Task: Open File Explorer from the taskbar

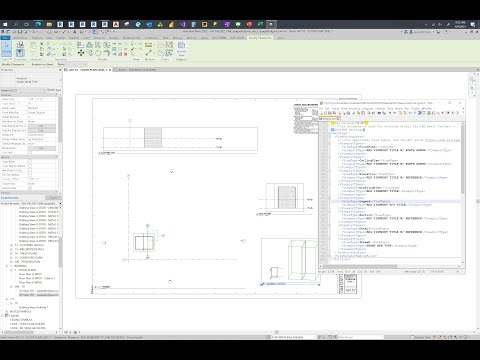Action: pyautogui.click(x=49, y=24)
